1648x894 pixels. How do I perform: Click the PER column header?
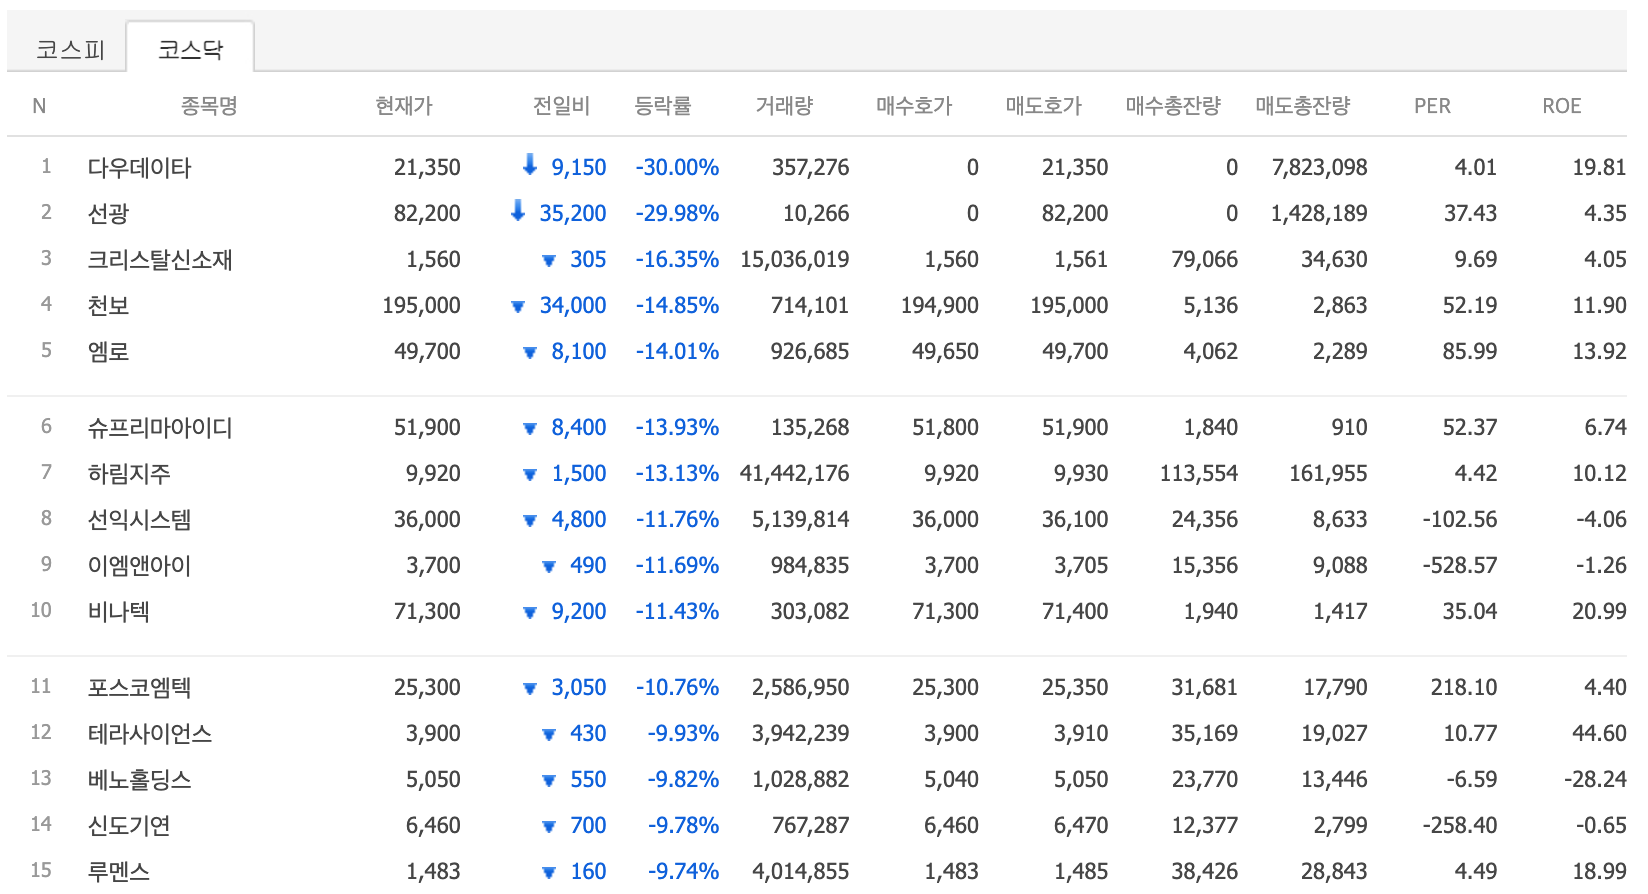click(x=1432, y=105)
